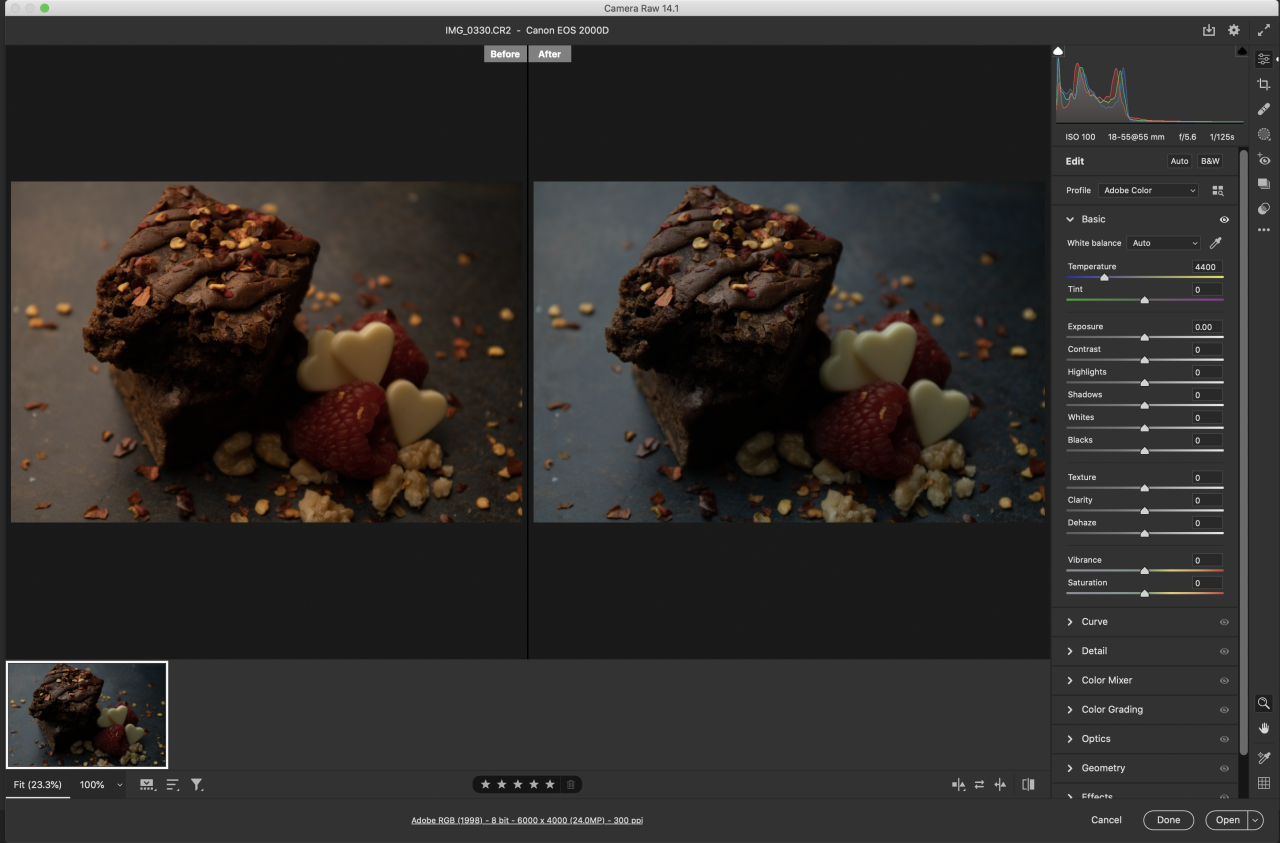Toggle Curve panel visibility eye
This screenshot has width=1280, height=843.
[1224, 622]
